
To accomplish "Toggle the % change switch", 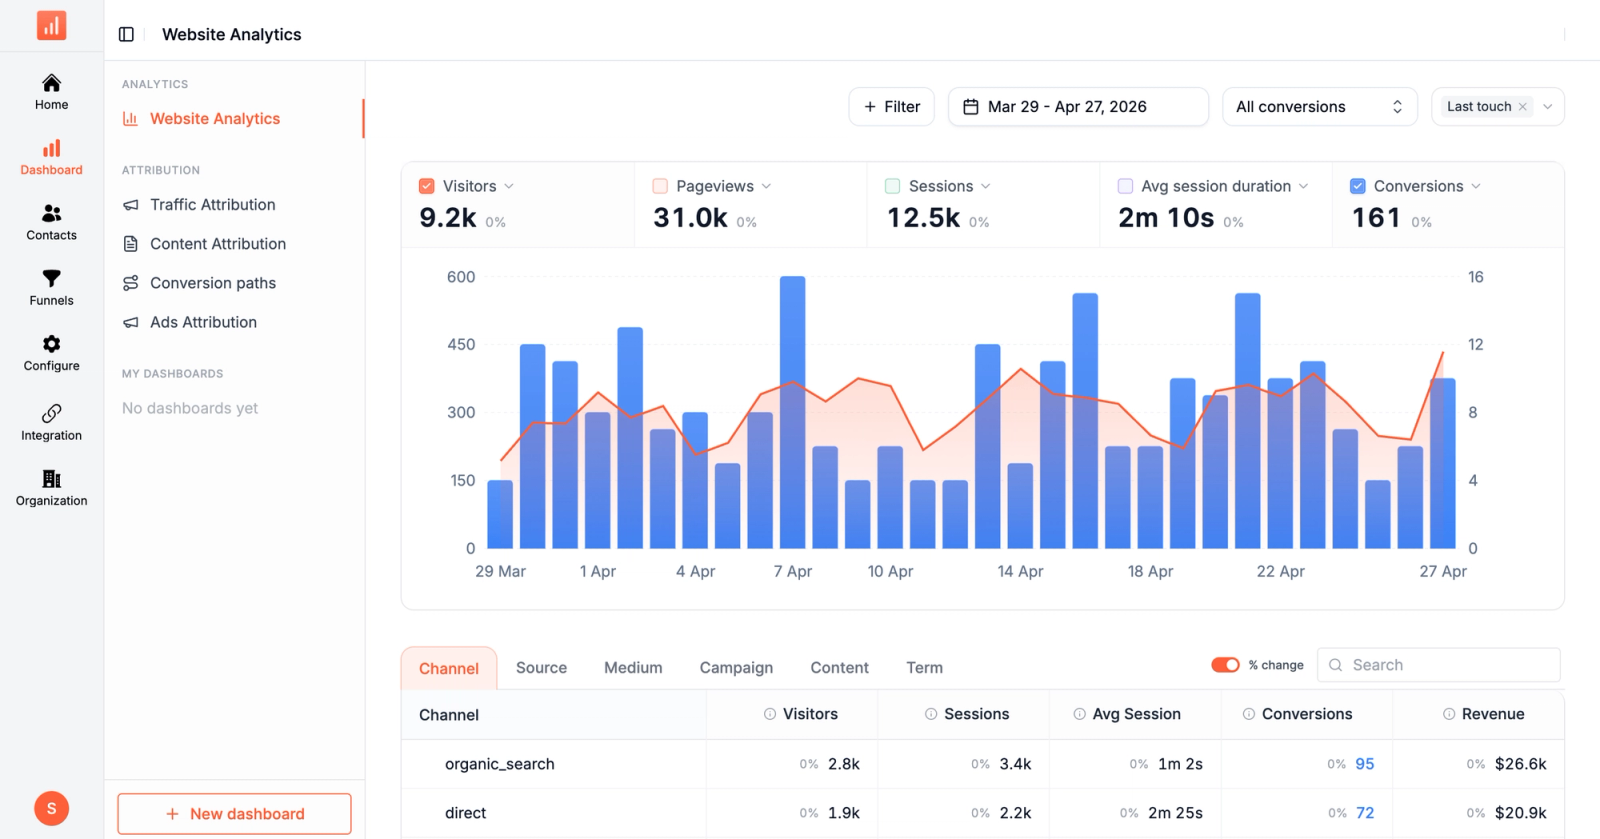I will pos(1225,665).
